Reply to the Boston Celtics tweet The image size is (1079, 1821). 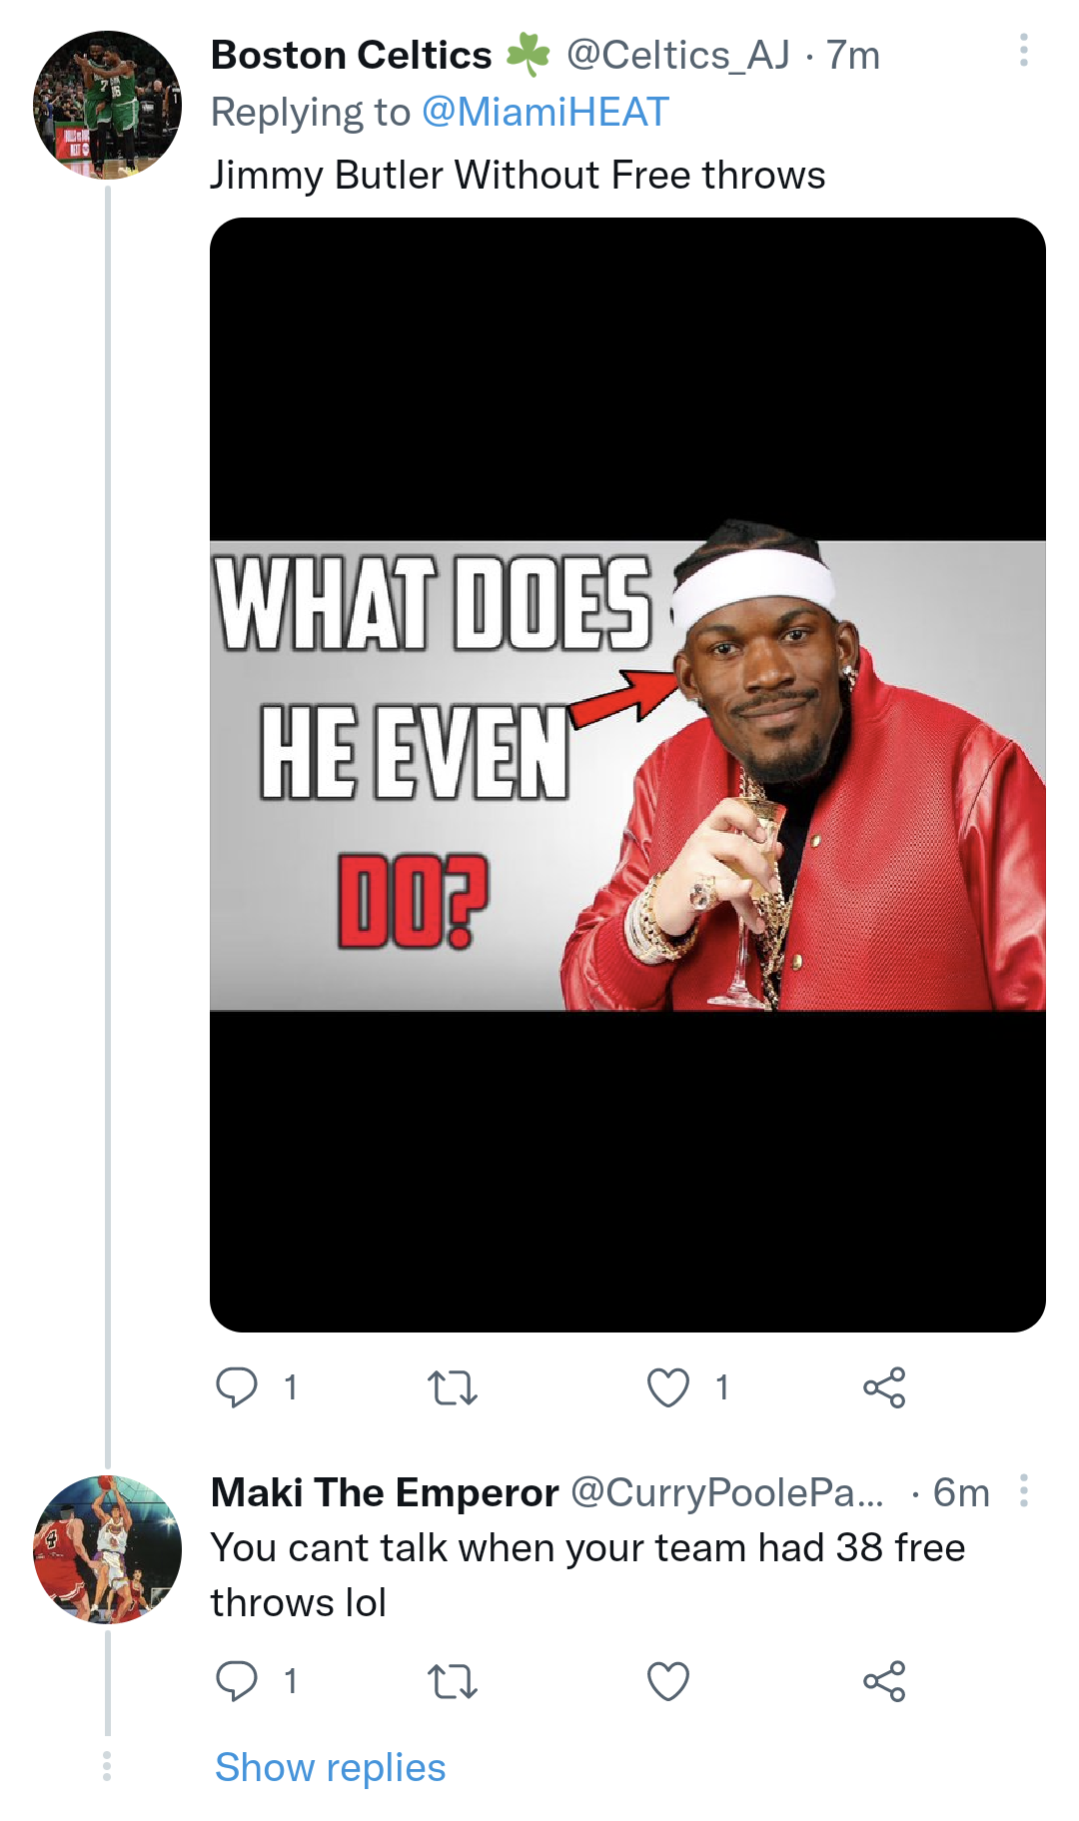(x=237, y=1387)
